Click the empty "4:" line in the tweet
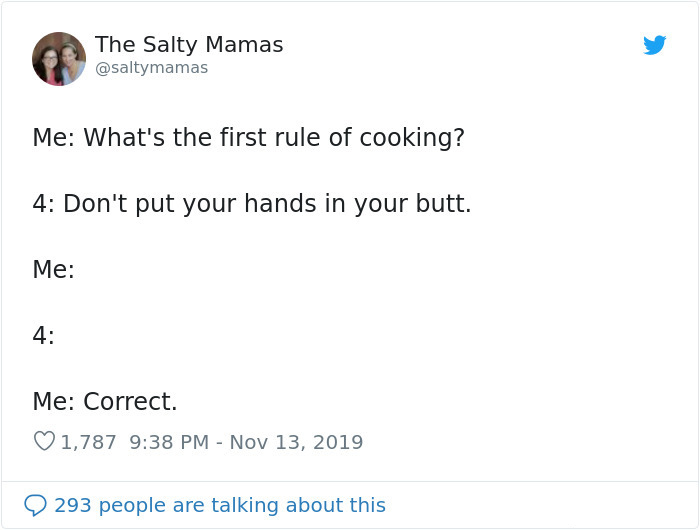Image resolution: width=700 pixels, height=530 pixels. (44, 335)
